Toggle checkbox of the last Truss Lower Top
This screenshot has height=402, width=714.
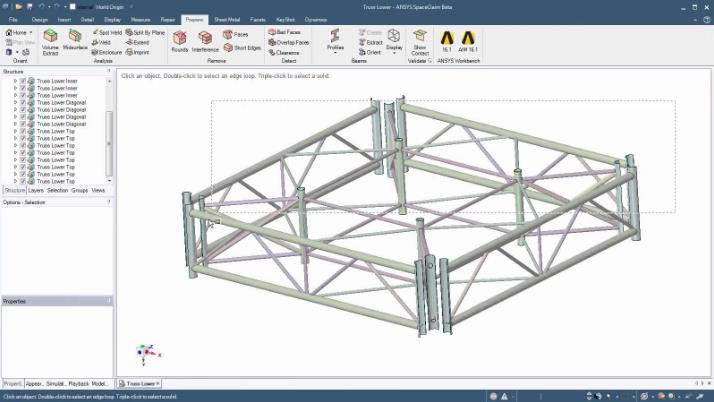coord(22,181)
